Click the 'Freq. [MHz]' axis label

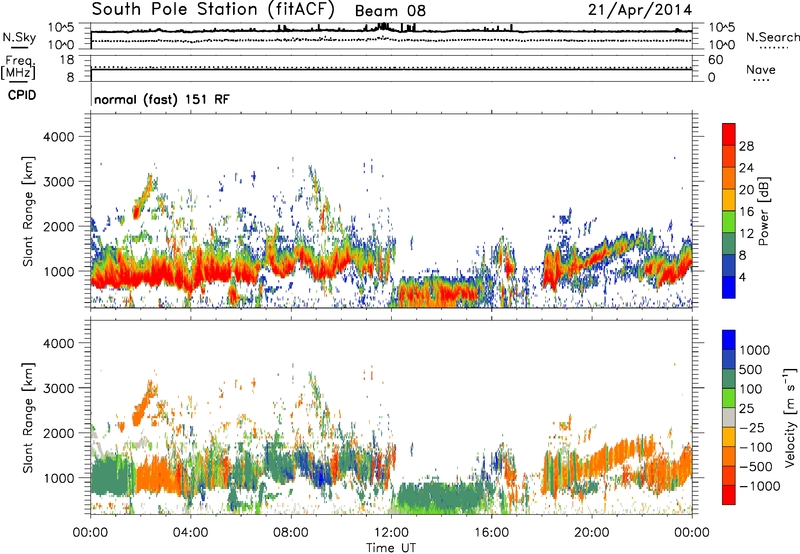point(18,68)
